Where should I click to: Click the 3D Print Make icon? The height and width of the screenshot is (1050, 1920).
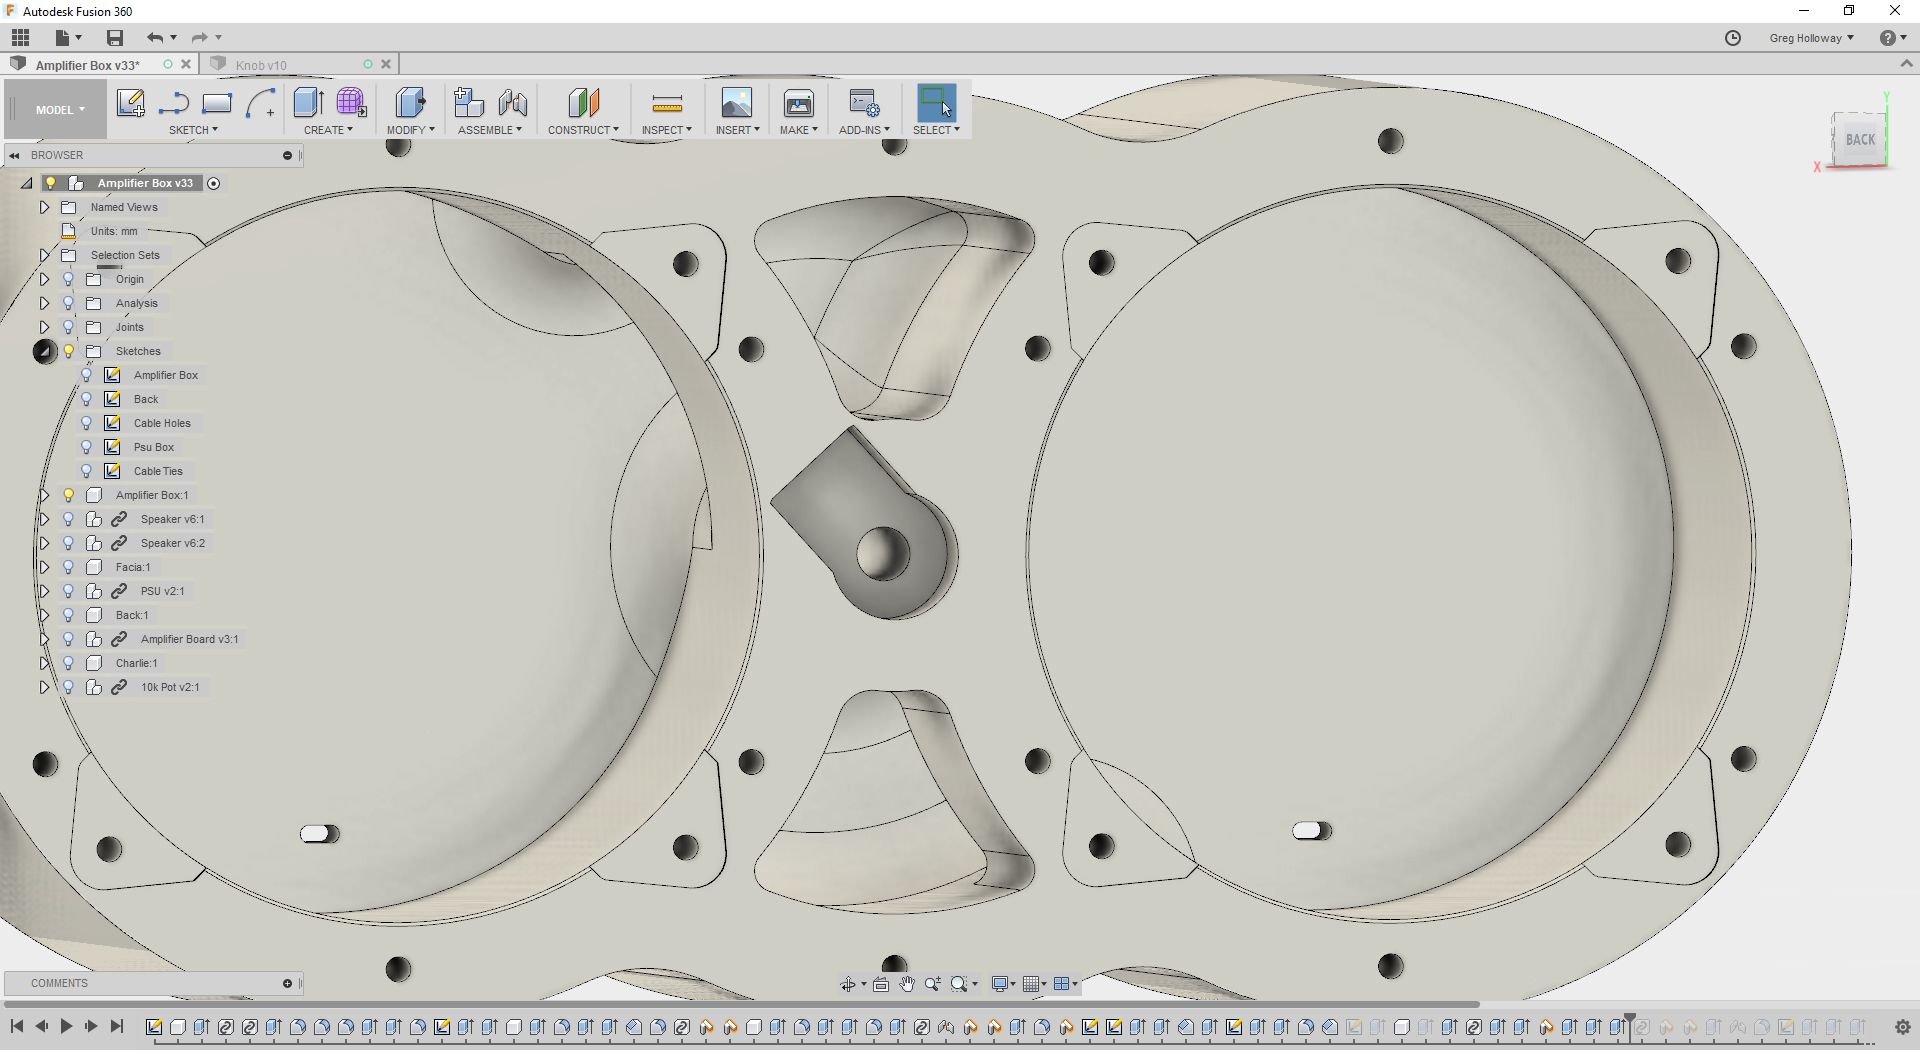click(798, 103)
